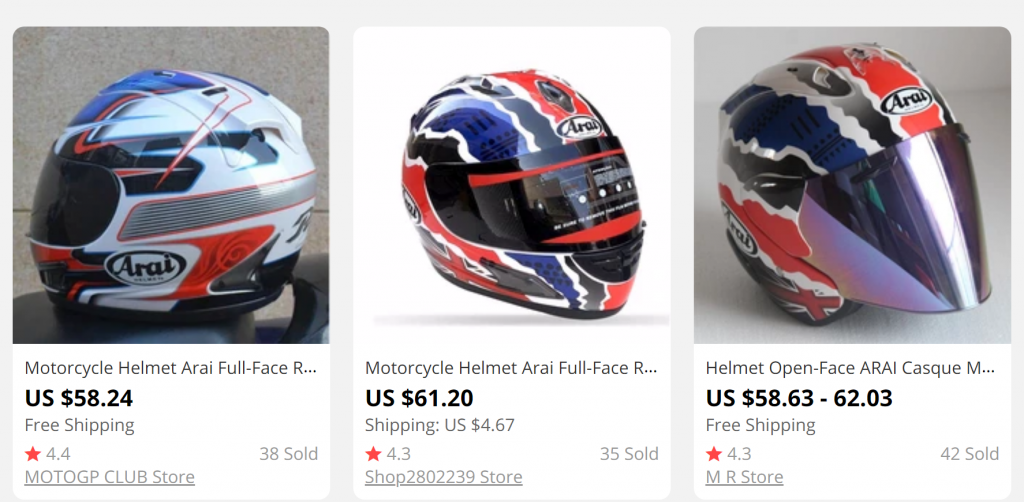This screenshot has height=502, width=1024.
Task: Open the open-face Arai helmet with purple visor image
Action: pyautogui.click(x=852, y=185)
